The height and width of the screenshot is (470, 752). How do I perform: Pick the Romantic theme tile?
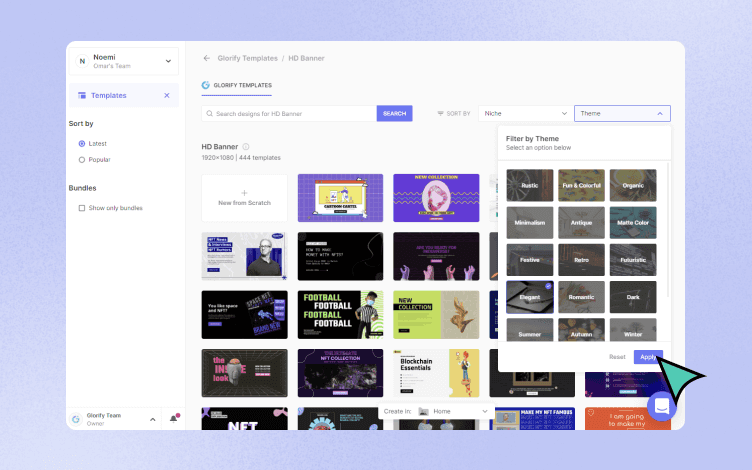(x=581, y=297)
